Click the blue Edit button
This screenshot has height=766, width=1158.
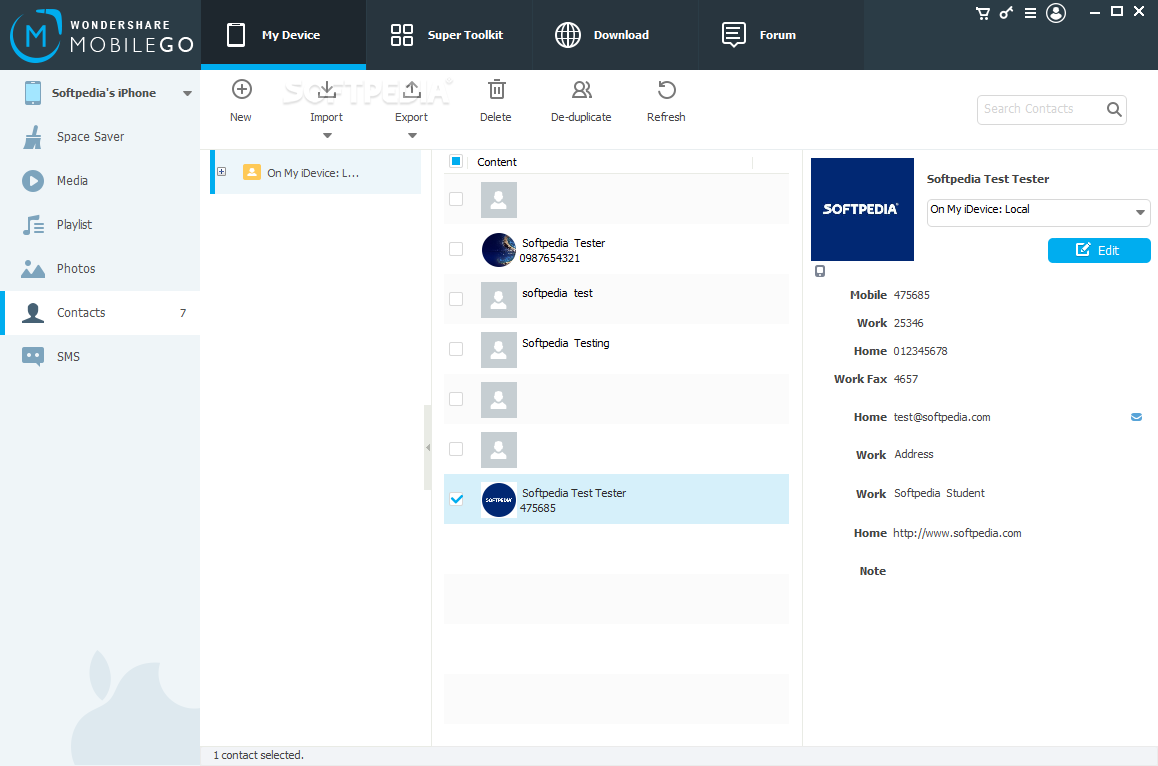1099,250
